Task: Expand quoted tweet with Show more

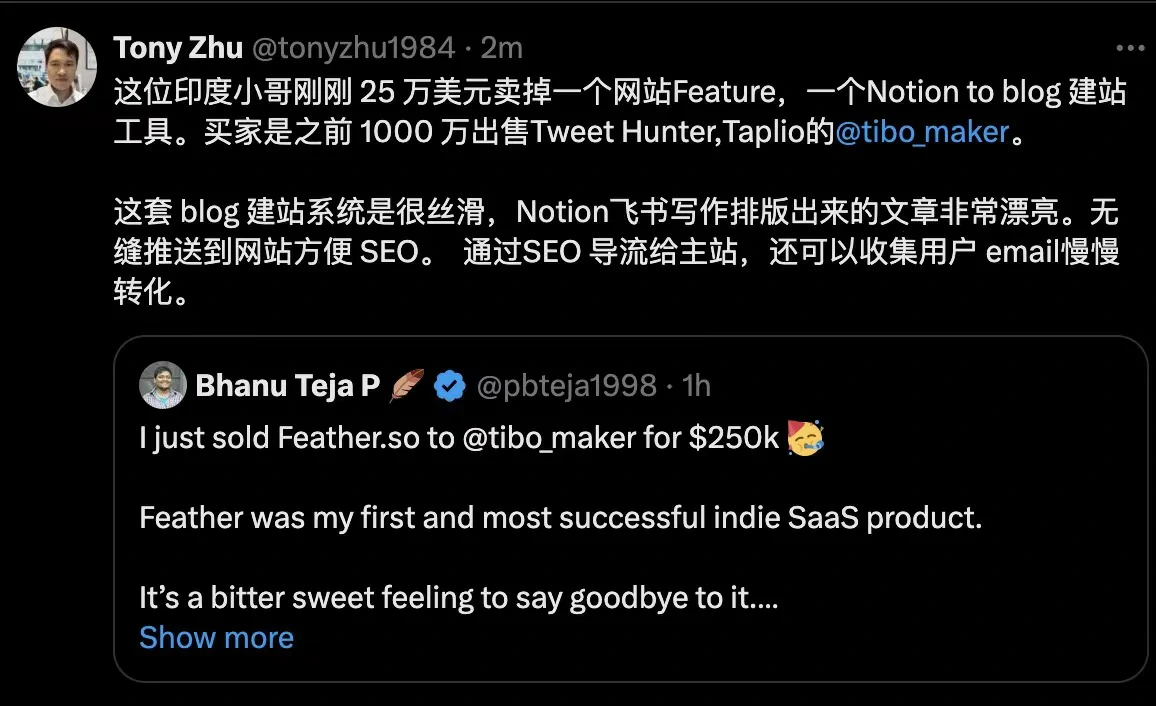Action: pyautogui.click(x=216, y=638)
